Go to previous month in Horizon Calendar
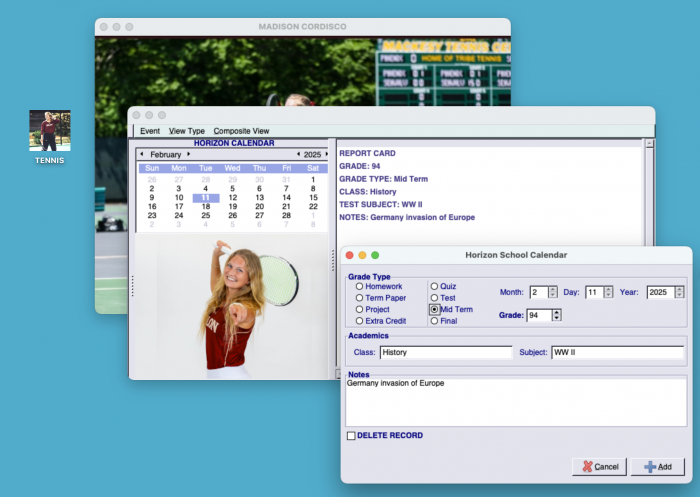700x497 pixels. [x=141, y=155]
